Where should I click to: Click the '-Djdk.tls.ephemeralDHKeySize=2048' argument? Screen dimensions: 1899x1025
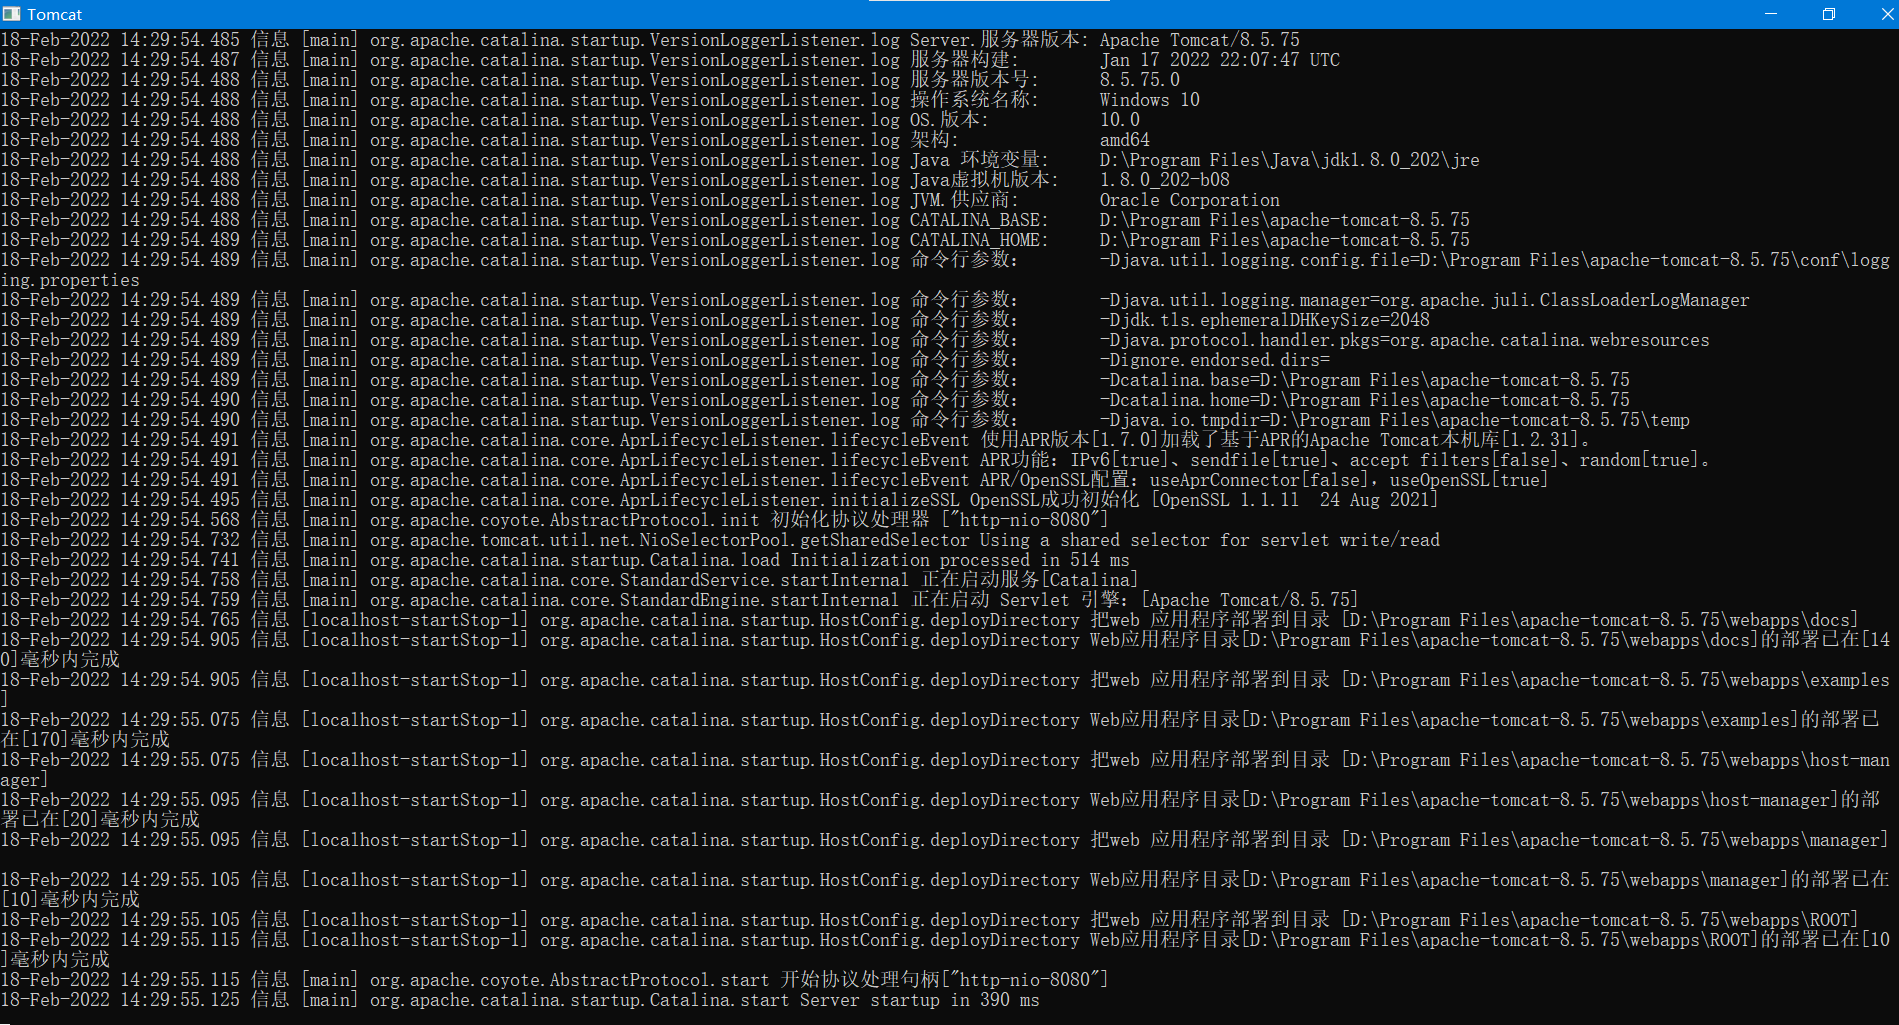1265,320
